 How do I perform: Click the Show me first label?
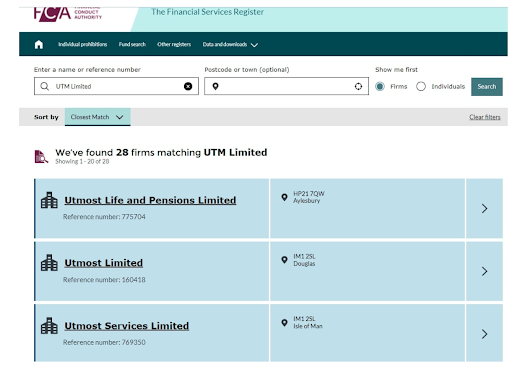point(396,70)
